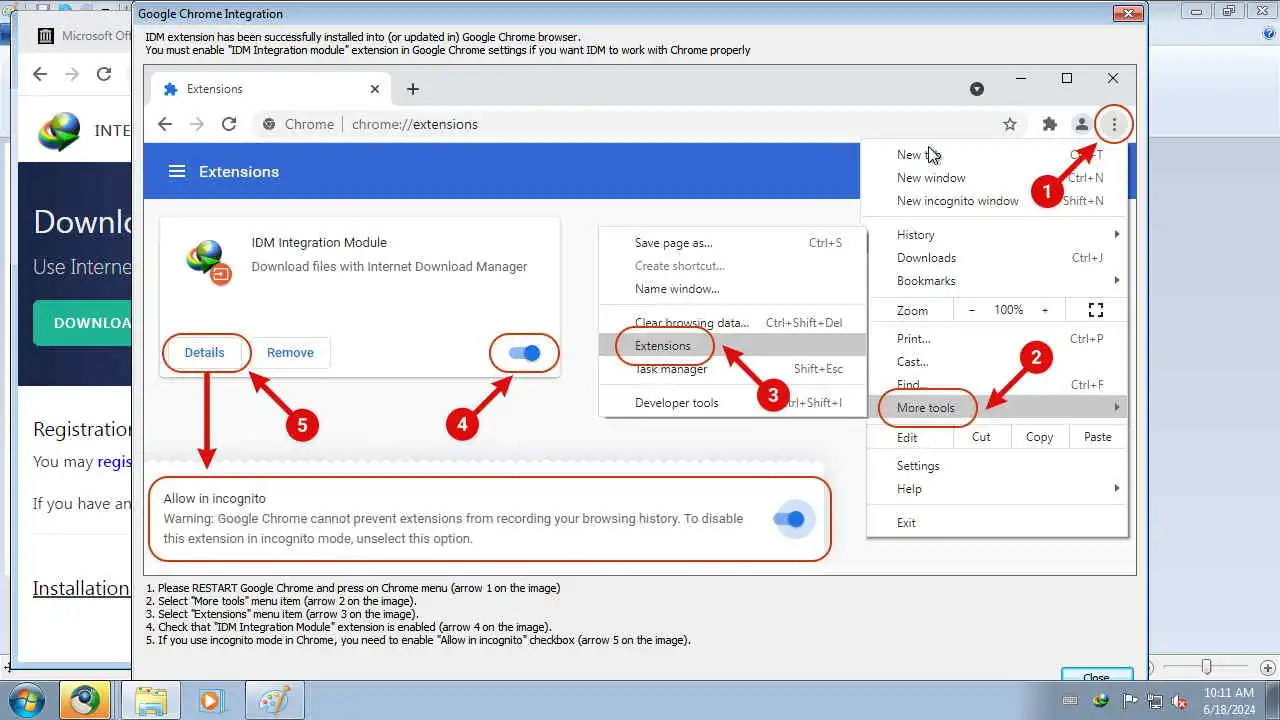The image size is (1280, 720).
Task: Open the tab search dropdown circle in Chrome
Action: click(977, 89)
